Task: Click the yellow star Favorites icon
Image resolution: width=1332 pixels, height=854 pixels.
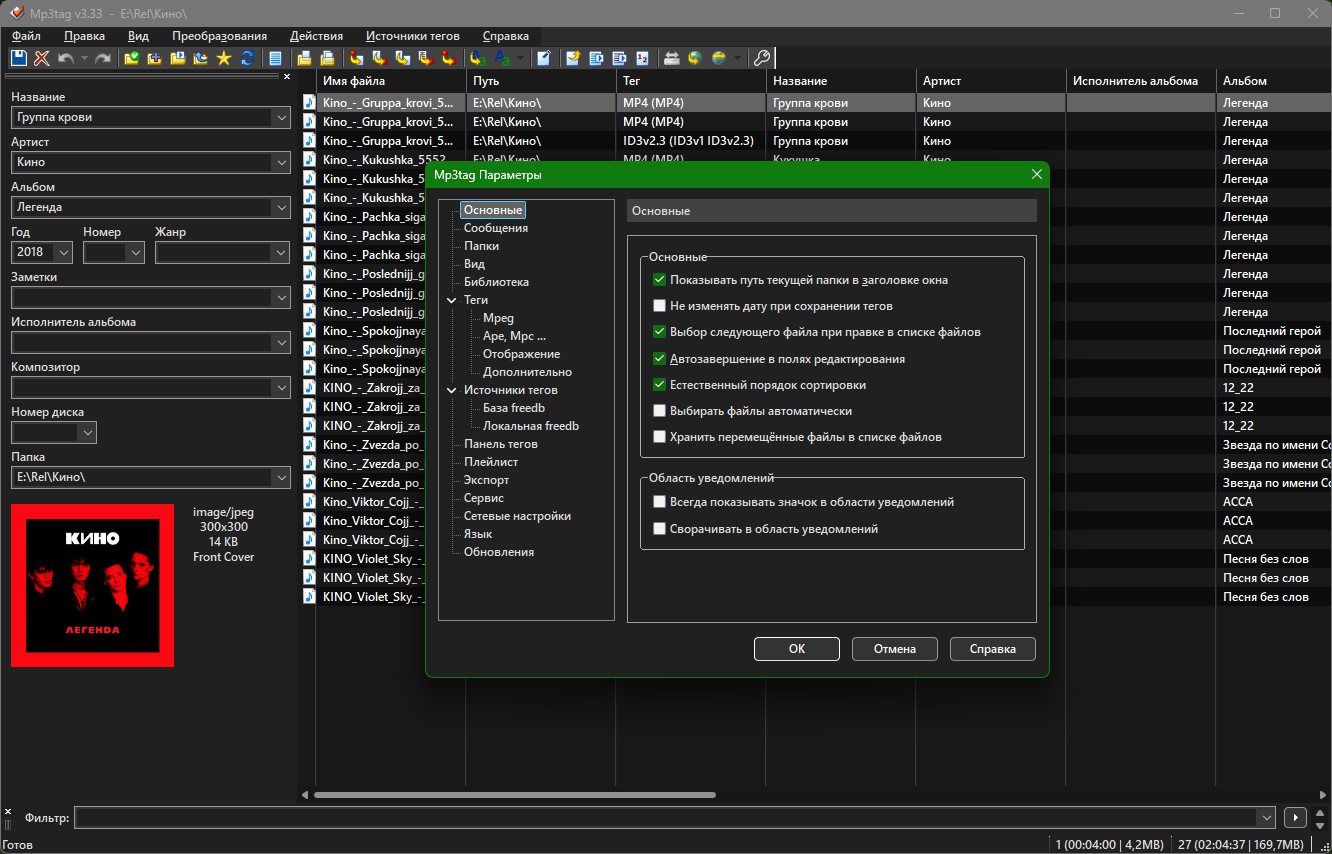Action: [x=224, y=59]
